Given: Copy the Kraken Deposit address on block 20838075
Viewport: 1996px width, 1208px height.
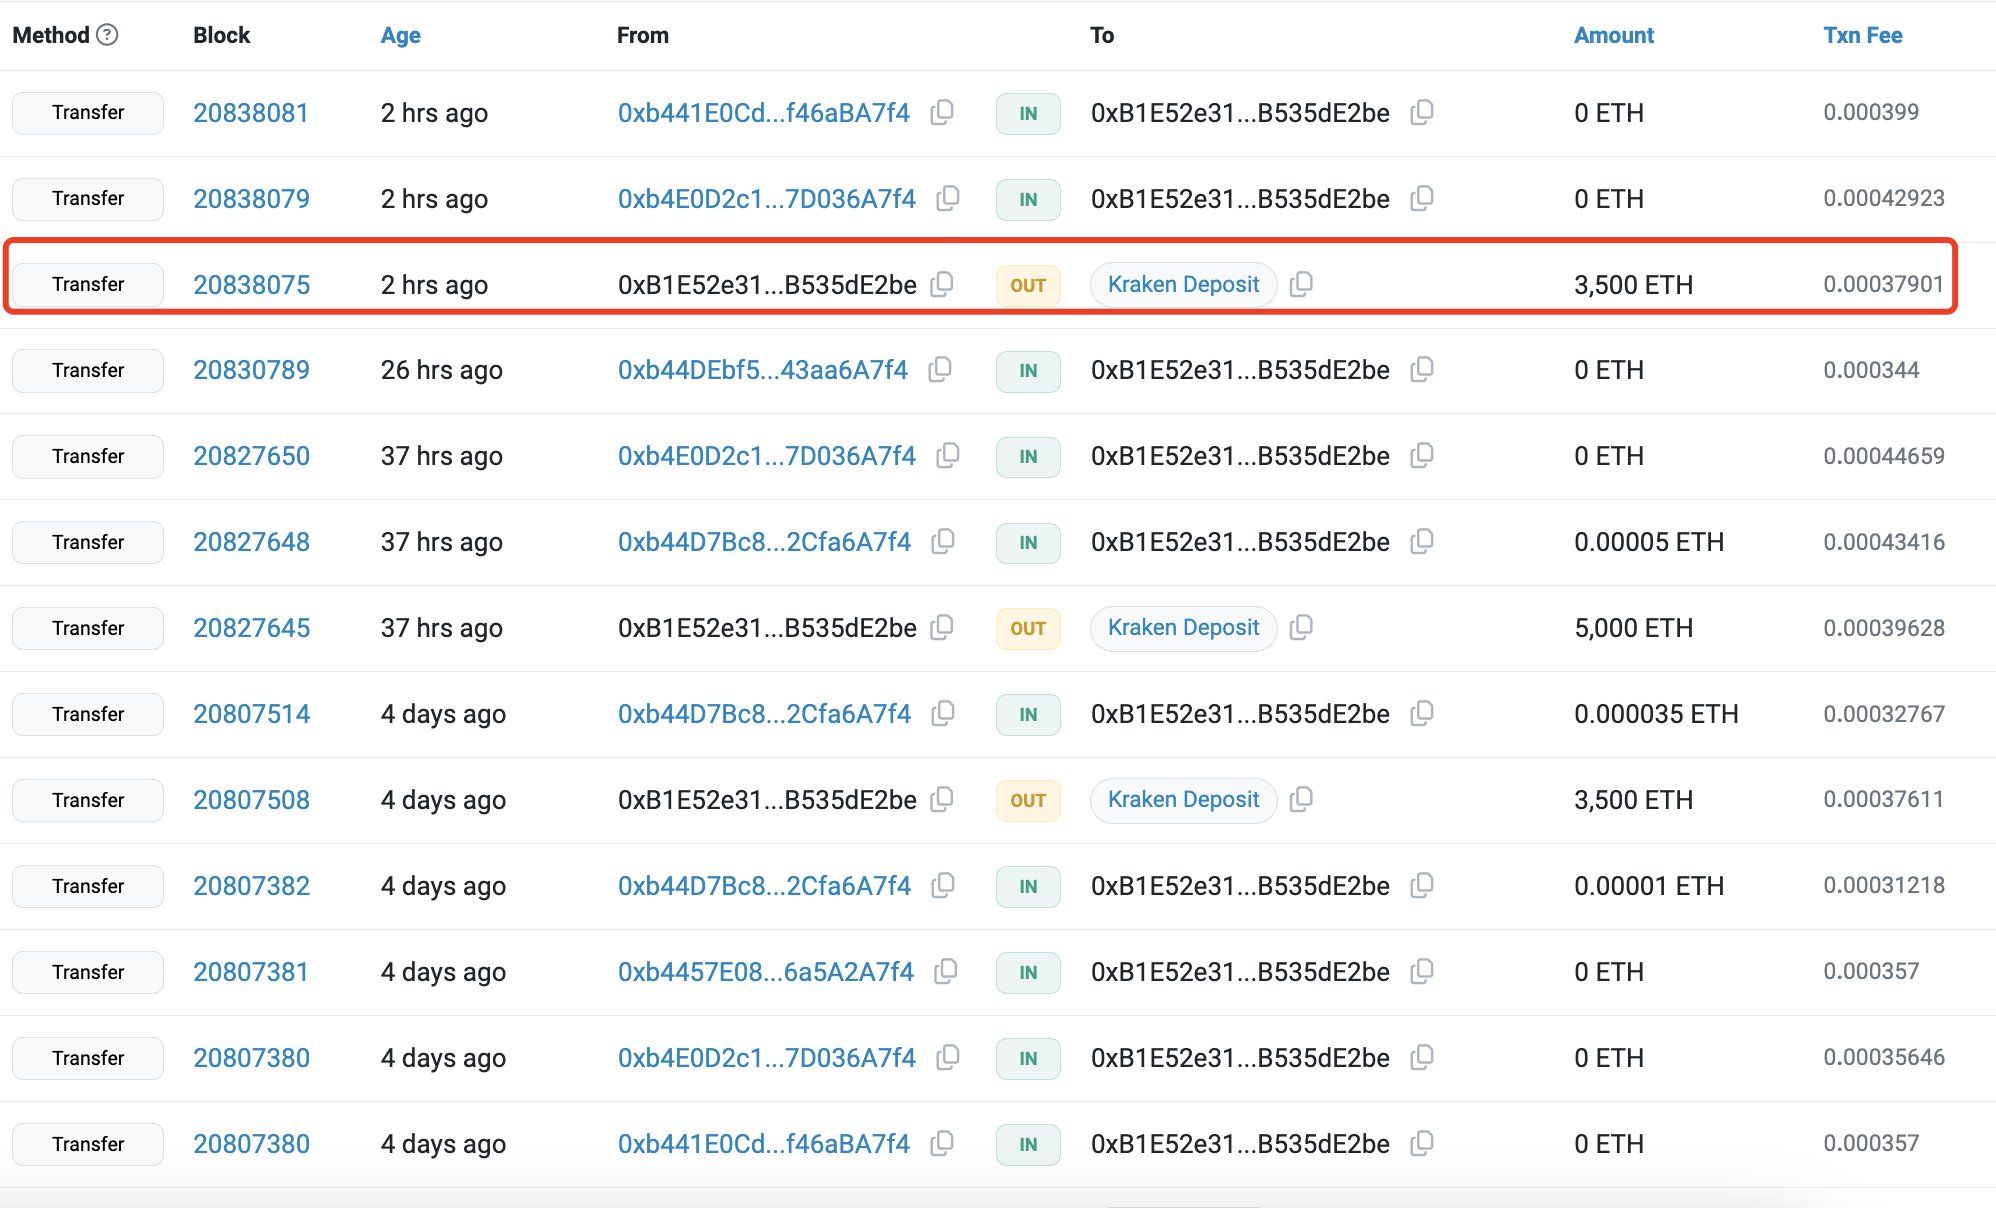Looking at the screenshot, I should pos(1302,284).
